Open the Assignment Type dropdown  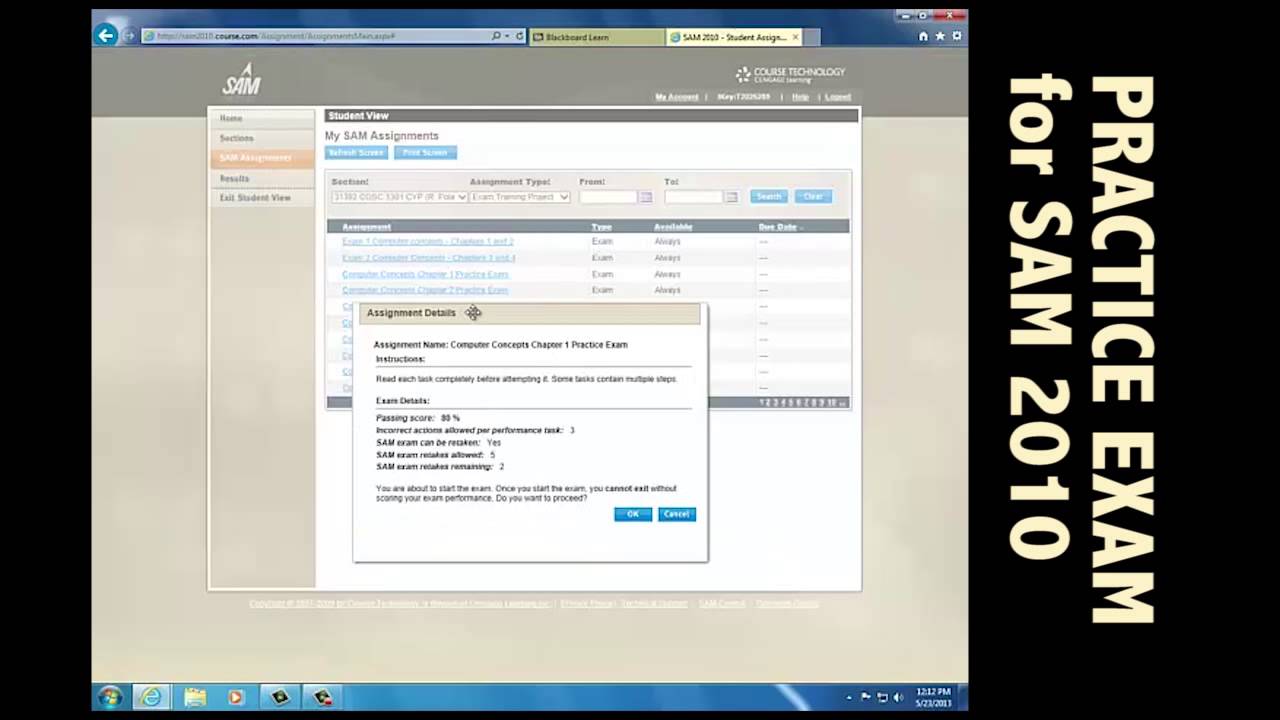[x=520, y=197]
